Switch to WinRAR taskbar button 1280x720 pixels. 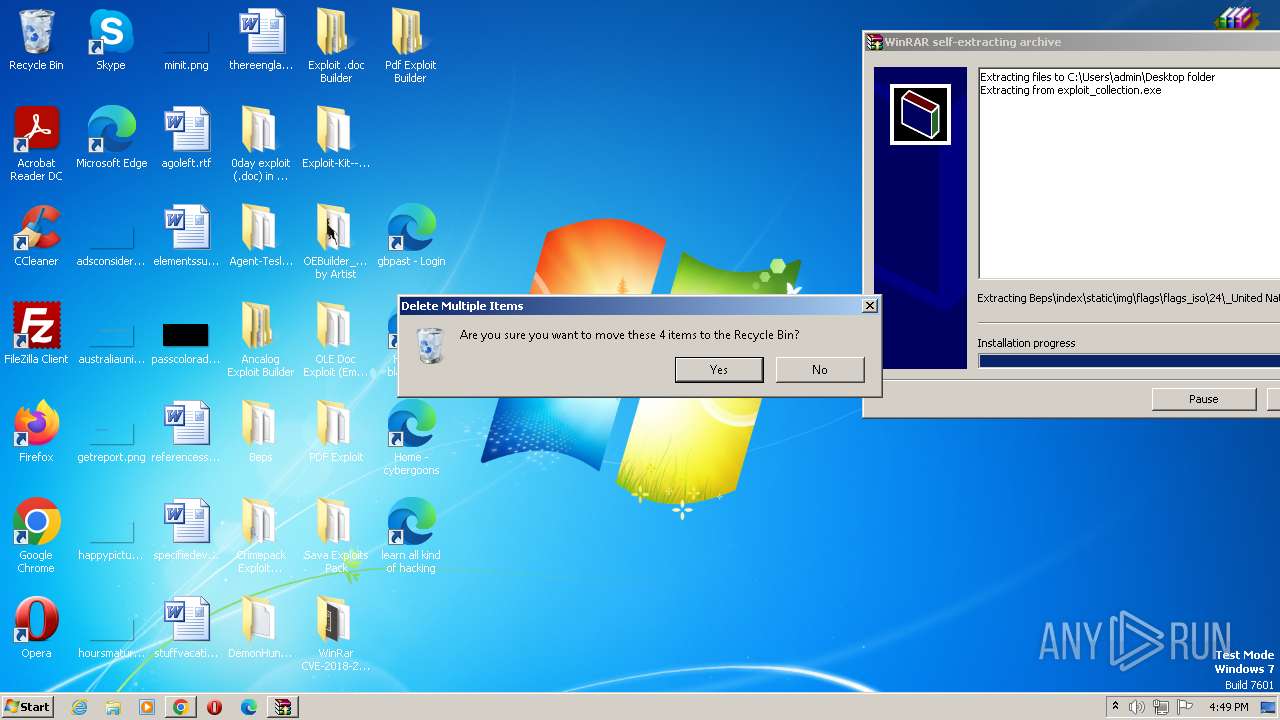point(283,707)
